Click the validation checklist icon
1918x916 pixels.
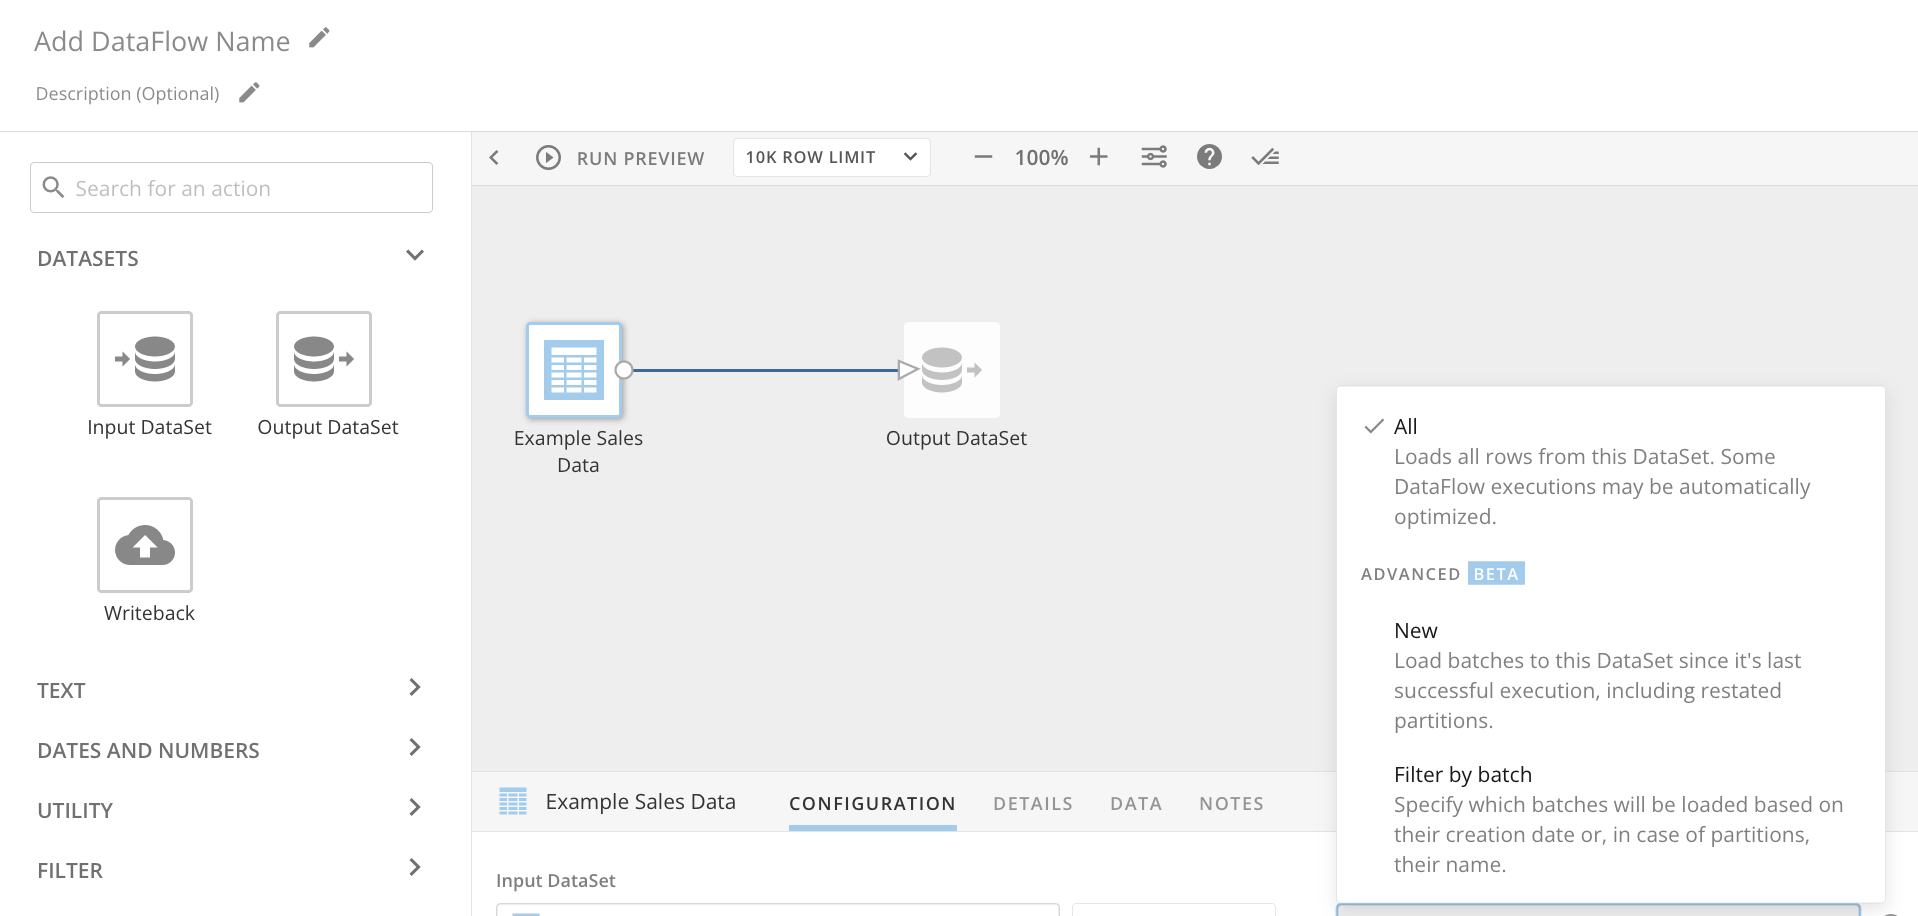tap(1265, 157)
